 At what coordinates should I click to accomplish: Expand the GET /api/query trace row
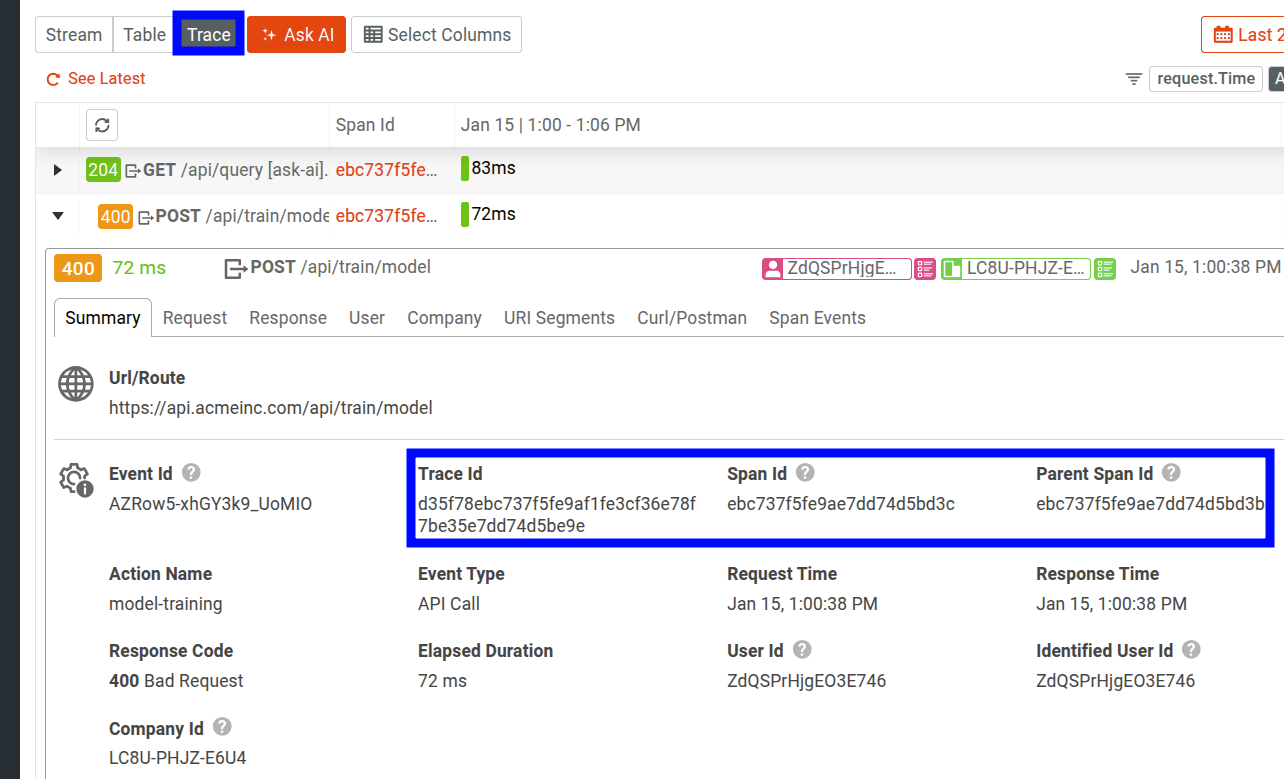(x=57, y=168)
